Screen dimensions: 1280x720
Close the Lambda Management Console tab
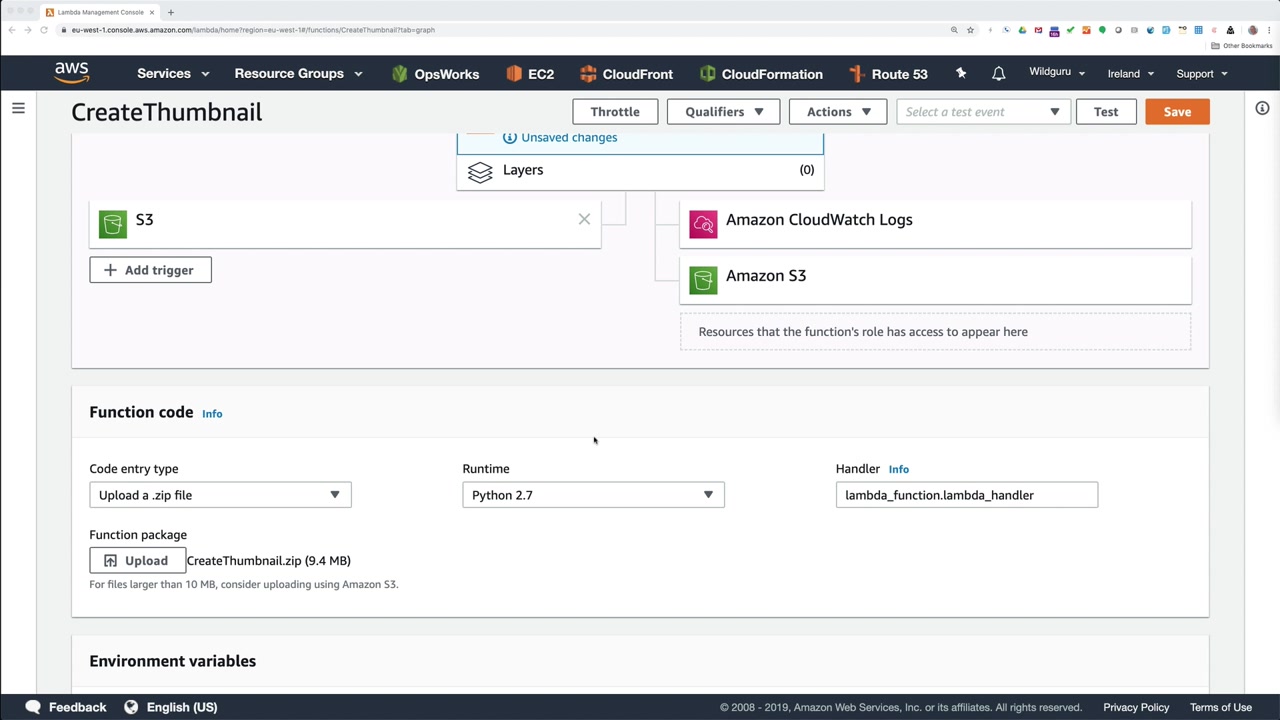coord(154,12)
